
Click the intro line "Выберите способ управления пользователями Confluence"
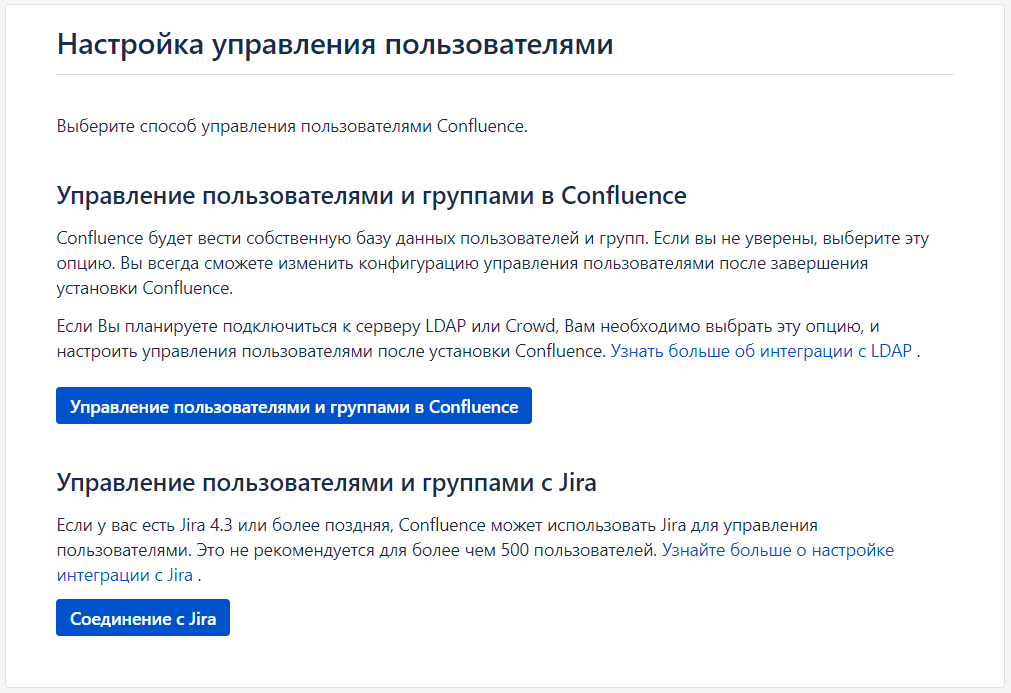point(291,126)
